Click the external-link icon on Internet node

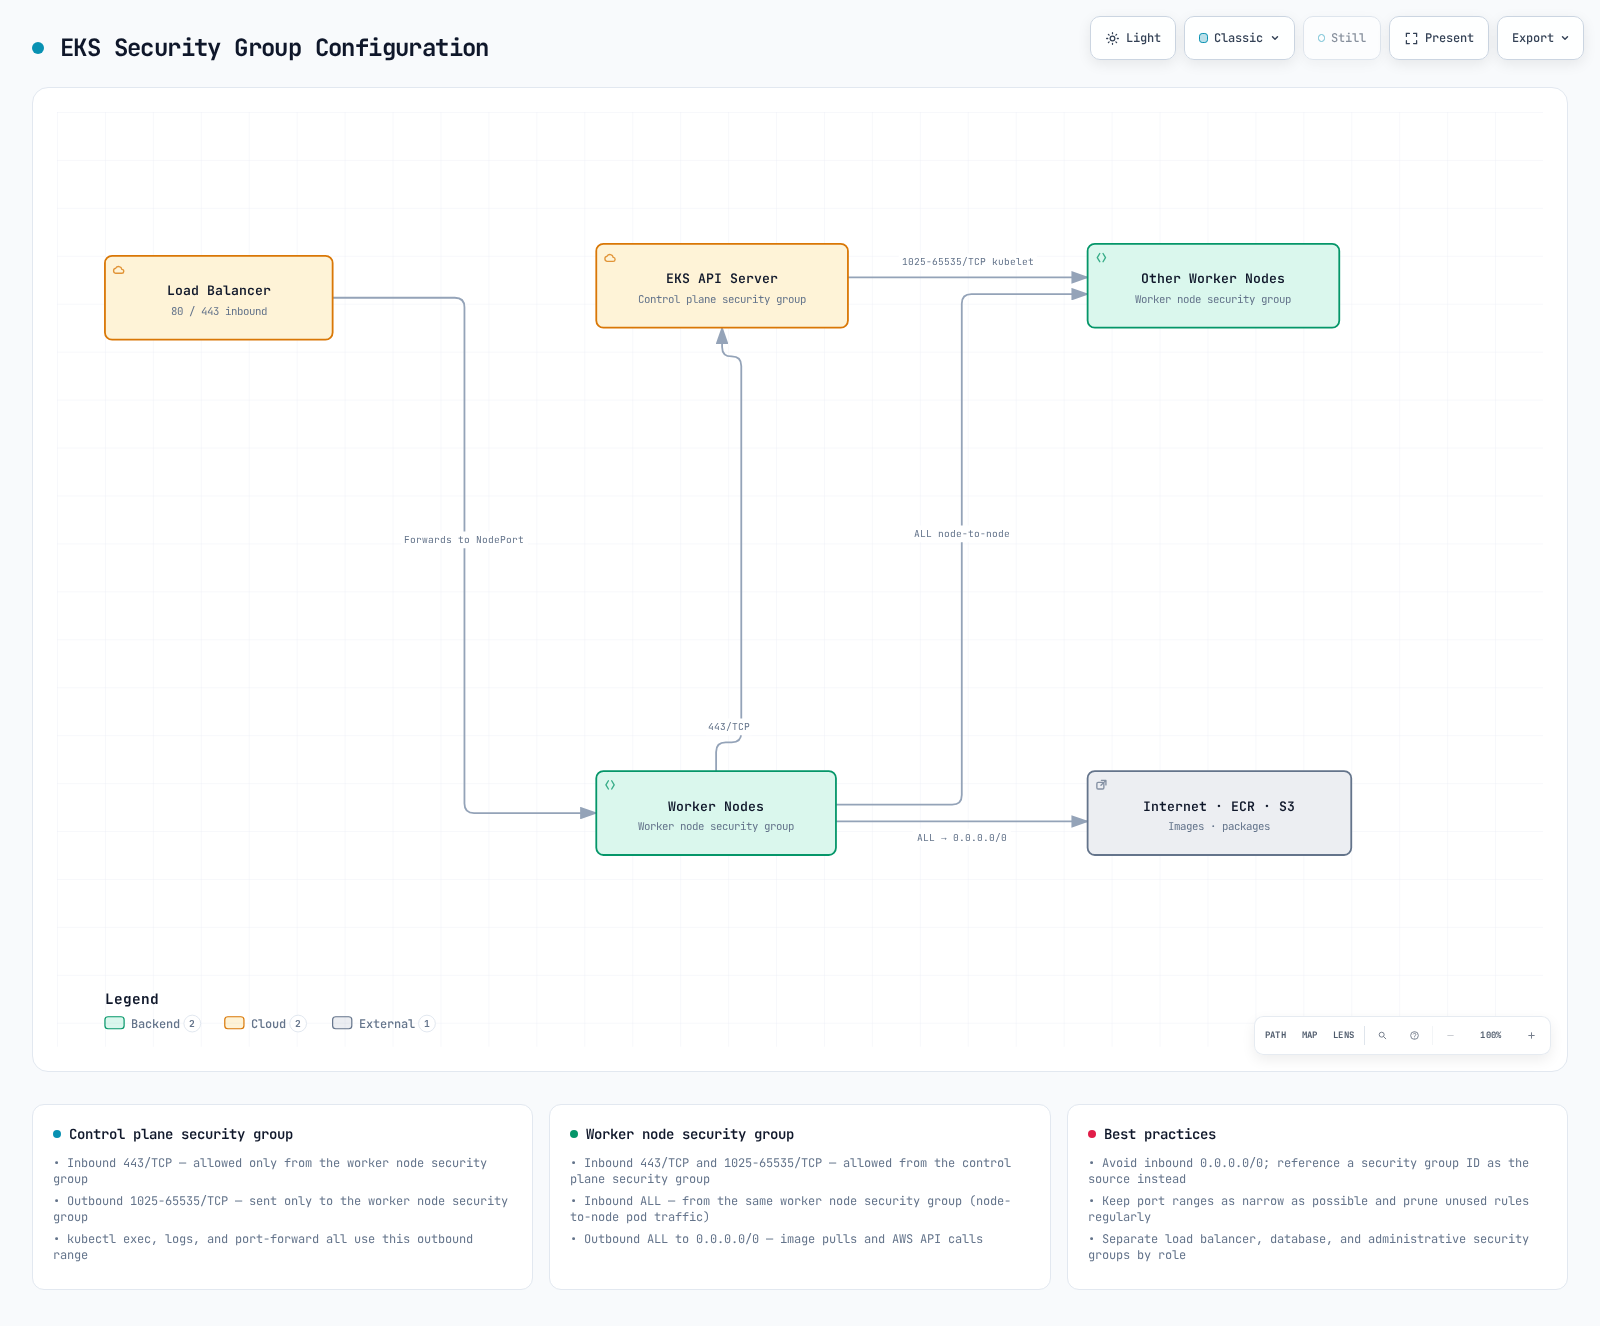(1101, 785)
